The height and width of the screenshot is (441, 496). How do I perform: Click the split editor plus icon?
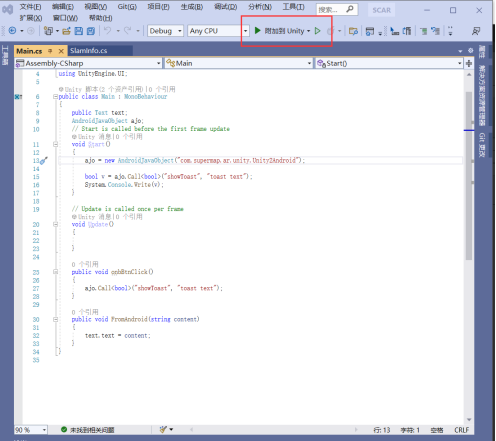(x=469, y=63)
